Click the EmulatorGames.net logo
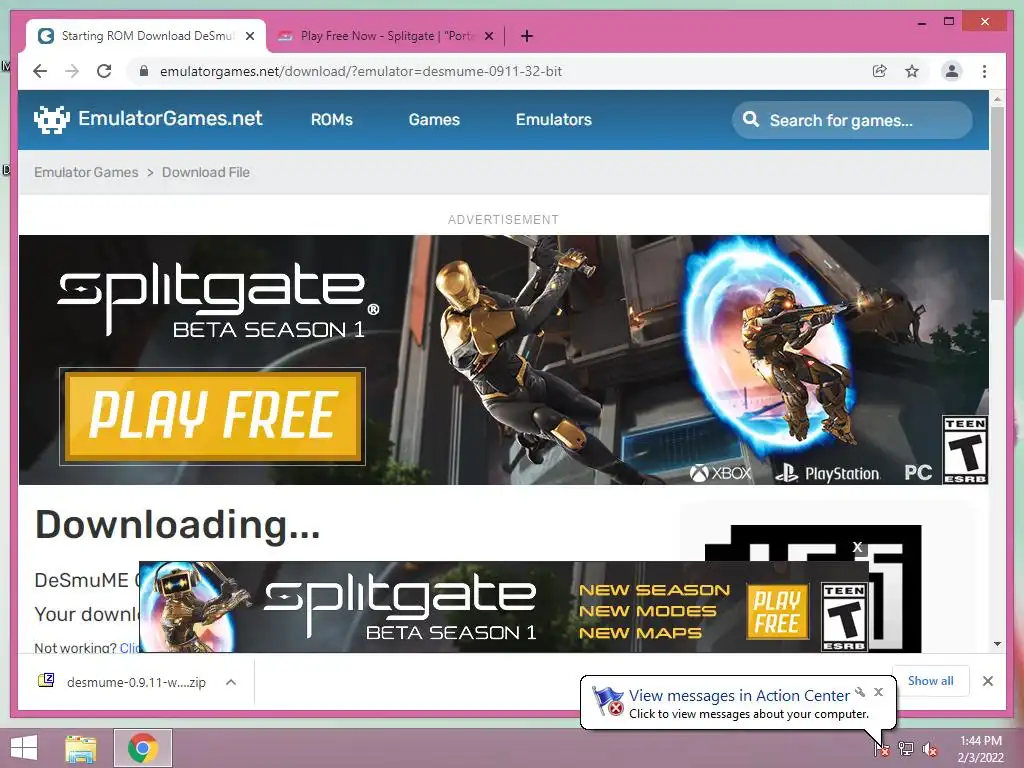Viewport: 1024px width, 768px height. click(148, 119)
